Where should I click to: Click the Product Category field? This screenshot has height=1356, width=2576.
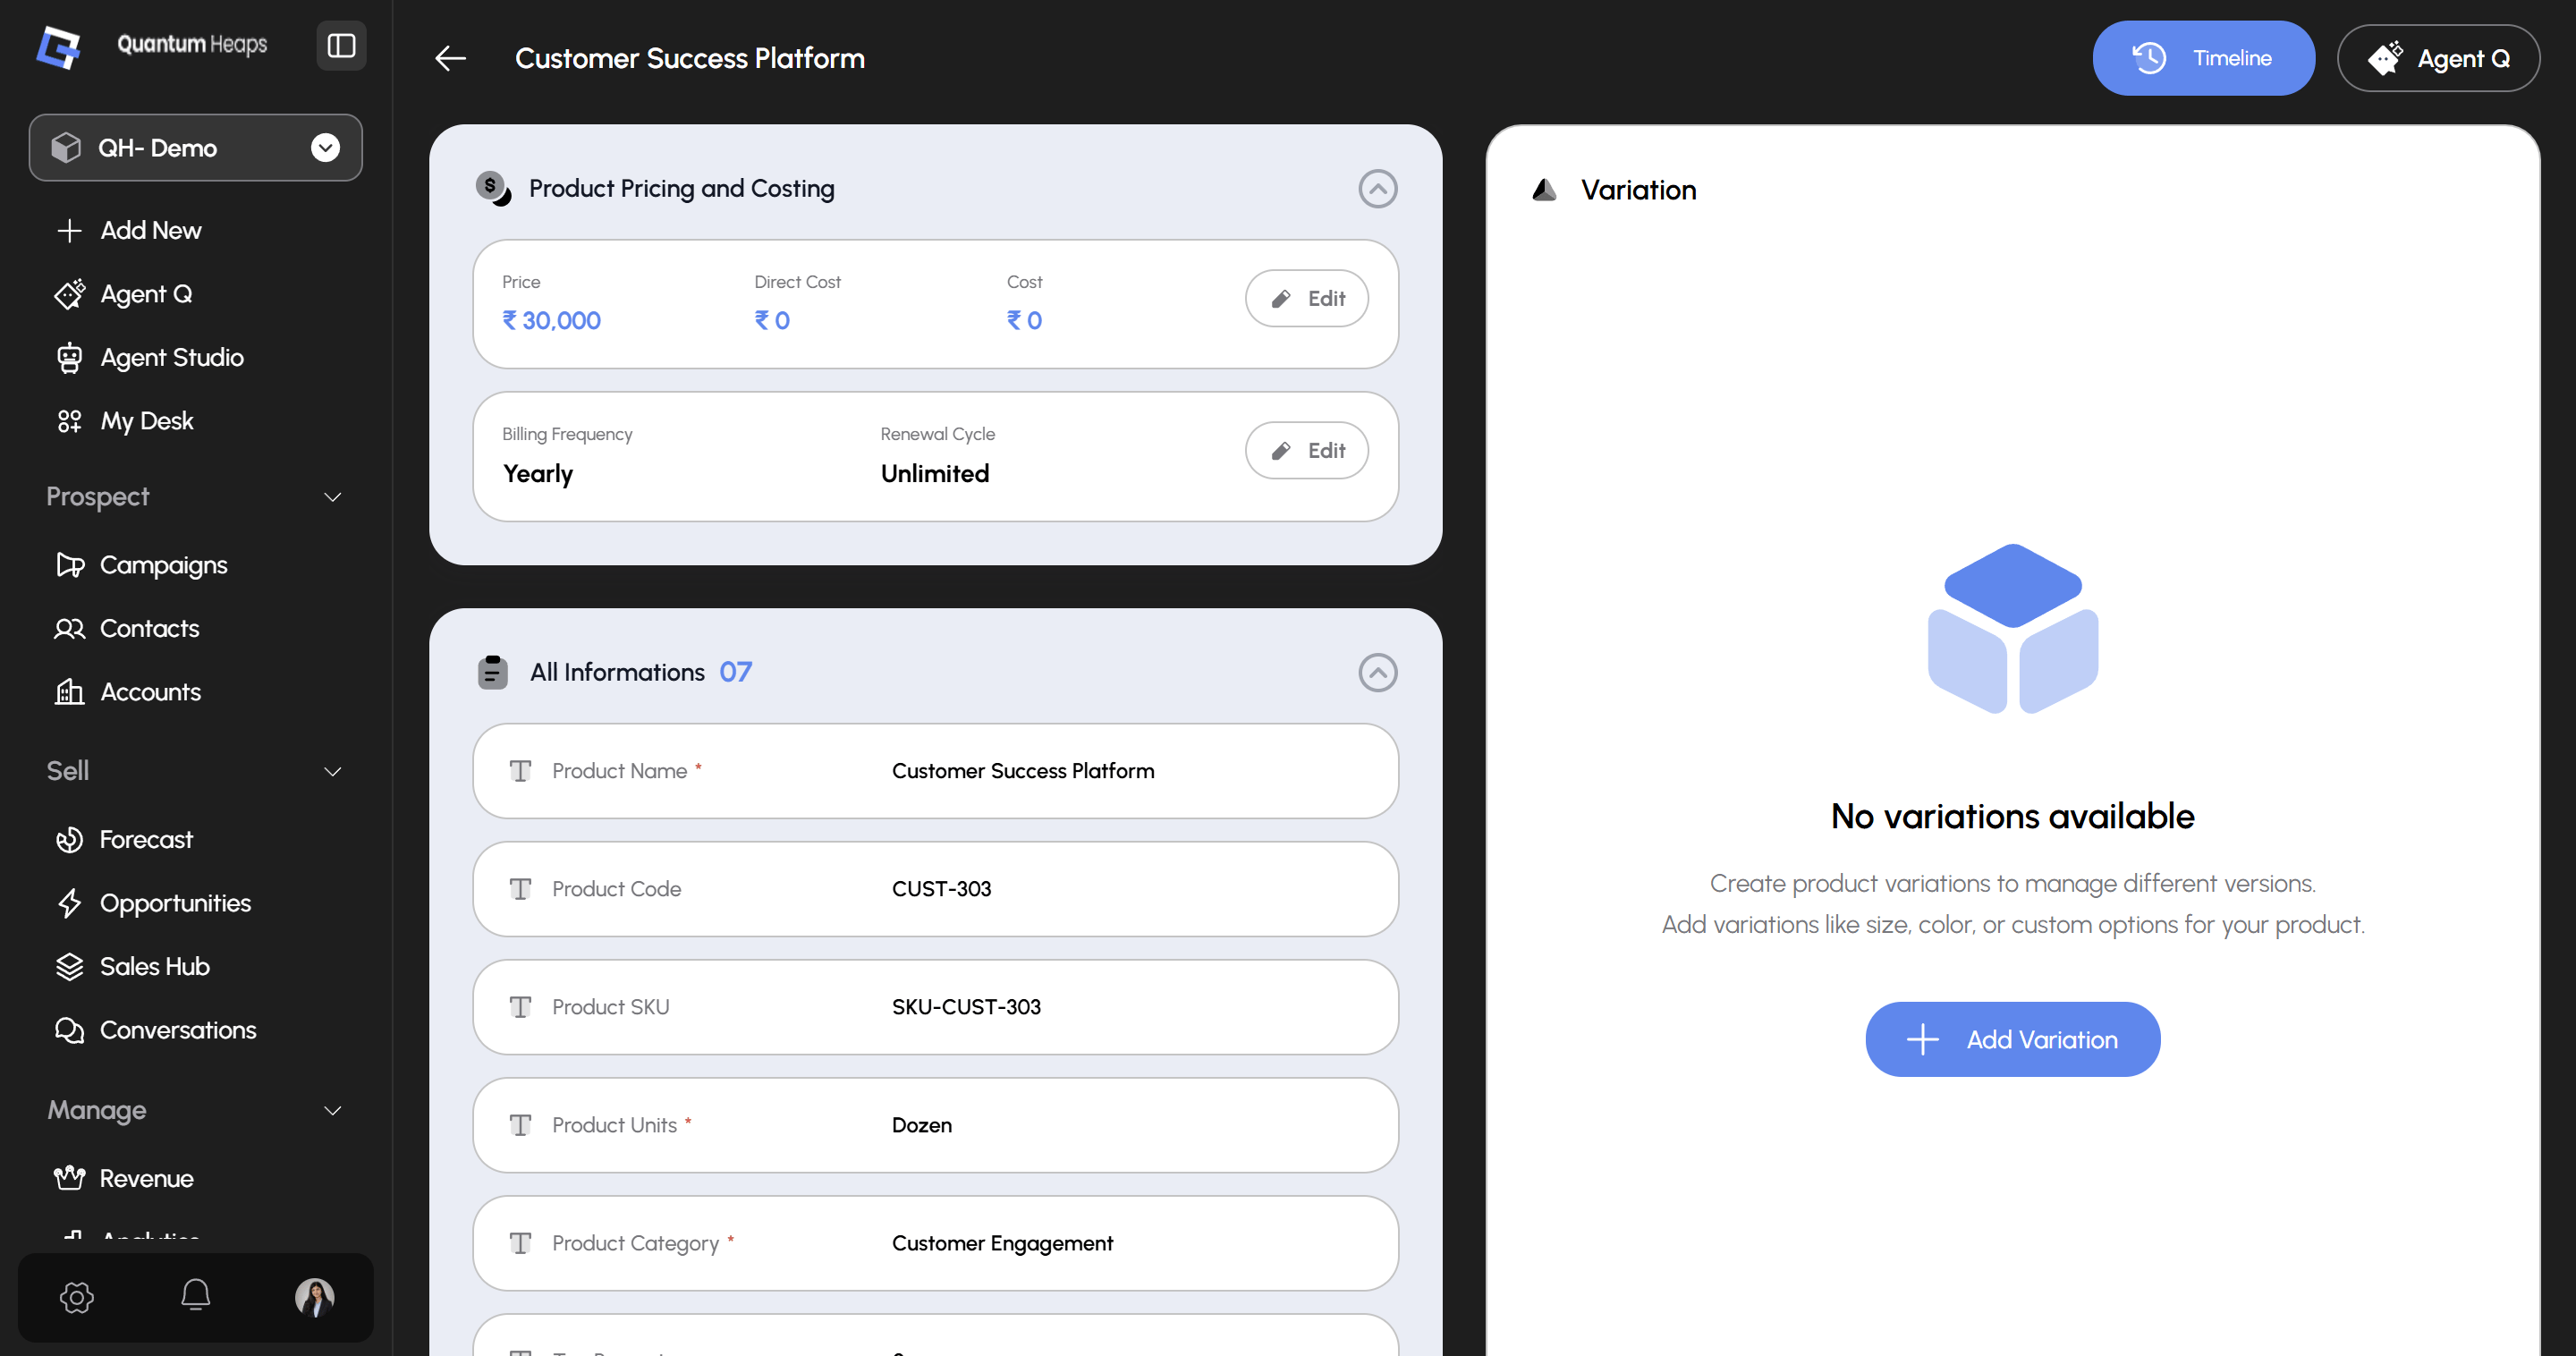(x=935, y=1243)
